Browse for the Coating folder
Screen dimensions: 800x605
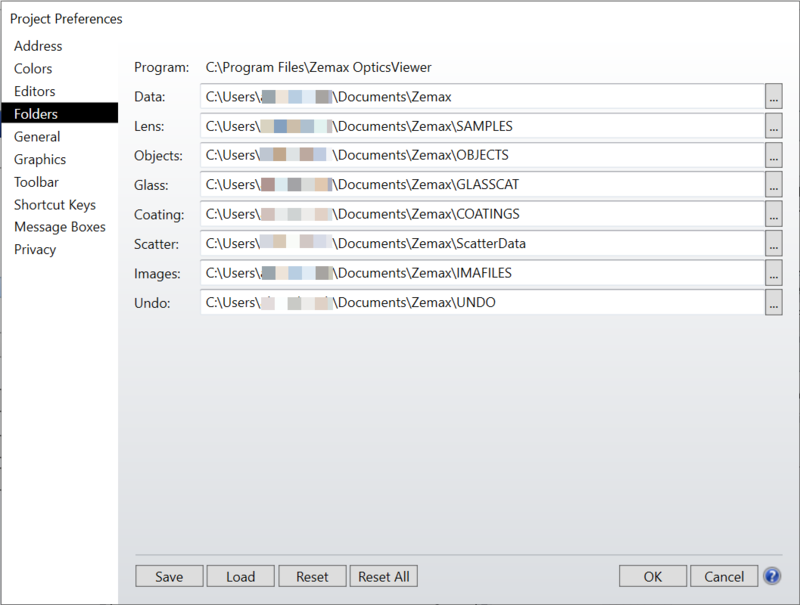tap(773, 214)
